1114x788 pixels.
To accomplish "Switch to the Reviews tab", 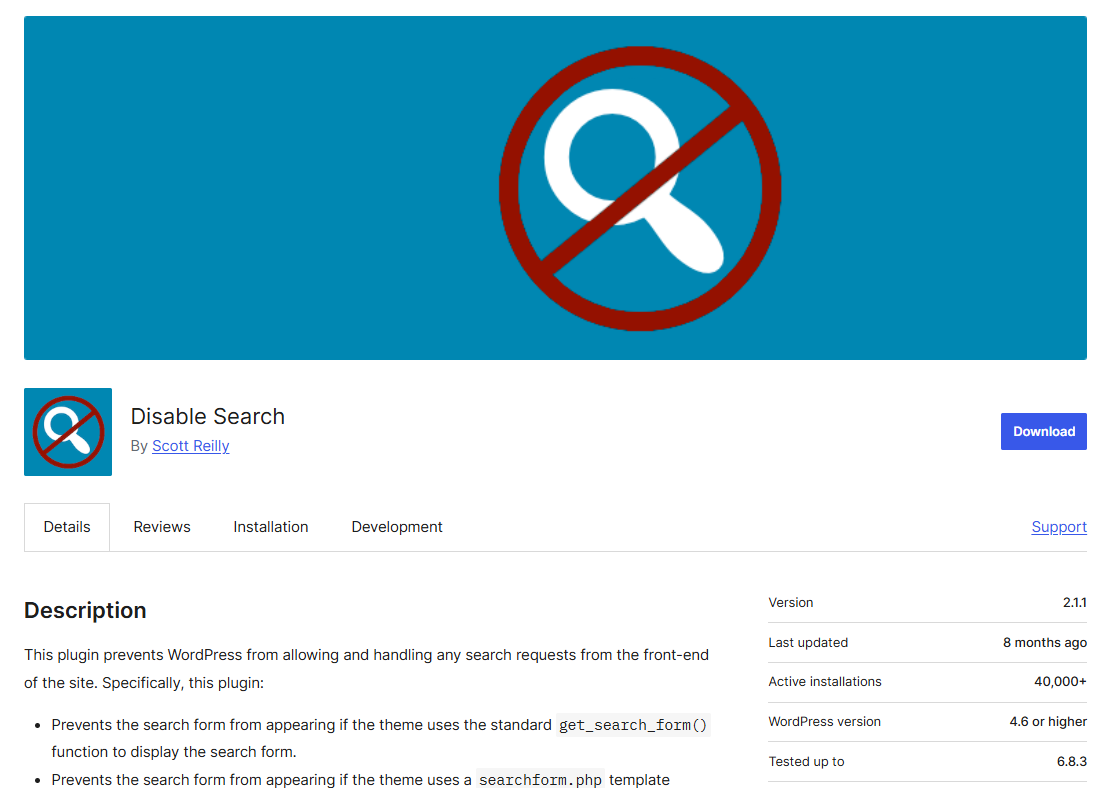I will point(162,527).
